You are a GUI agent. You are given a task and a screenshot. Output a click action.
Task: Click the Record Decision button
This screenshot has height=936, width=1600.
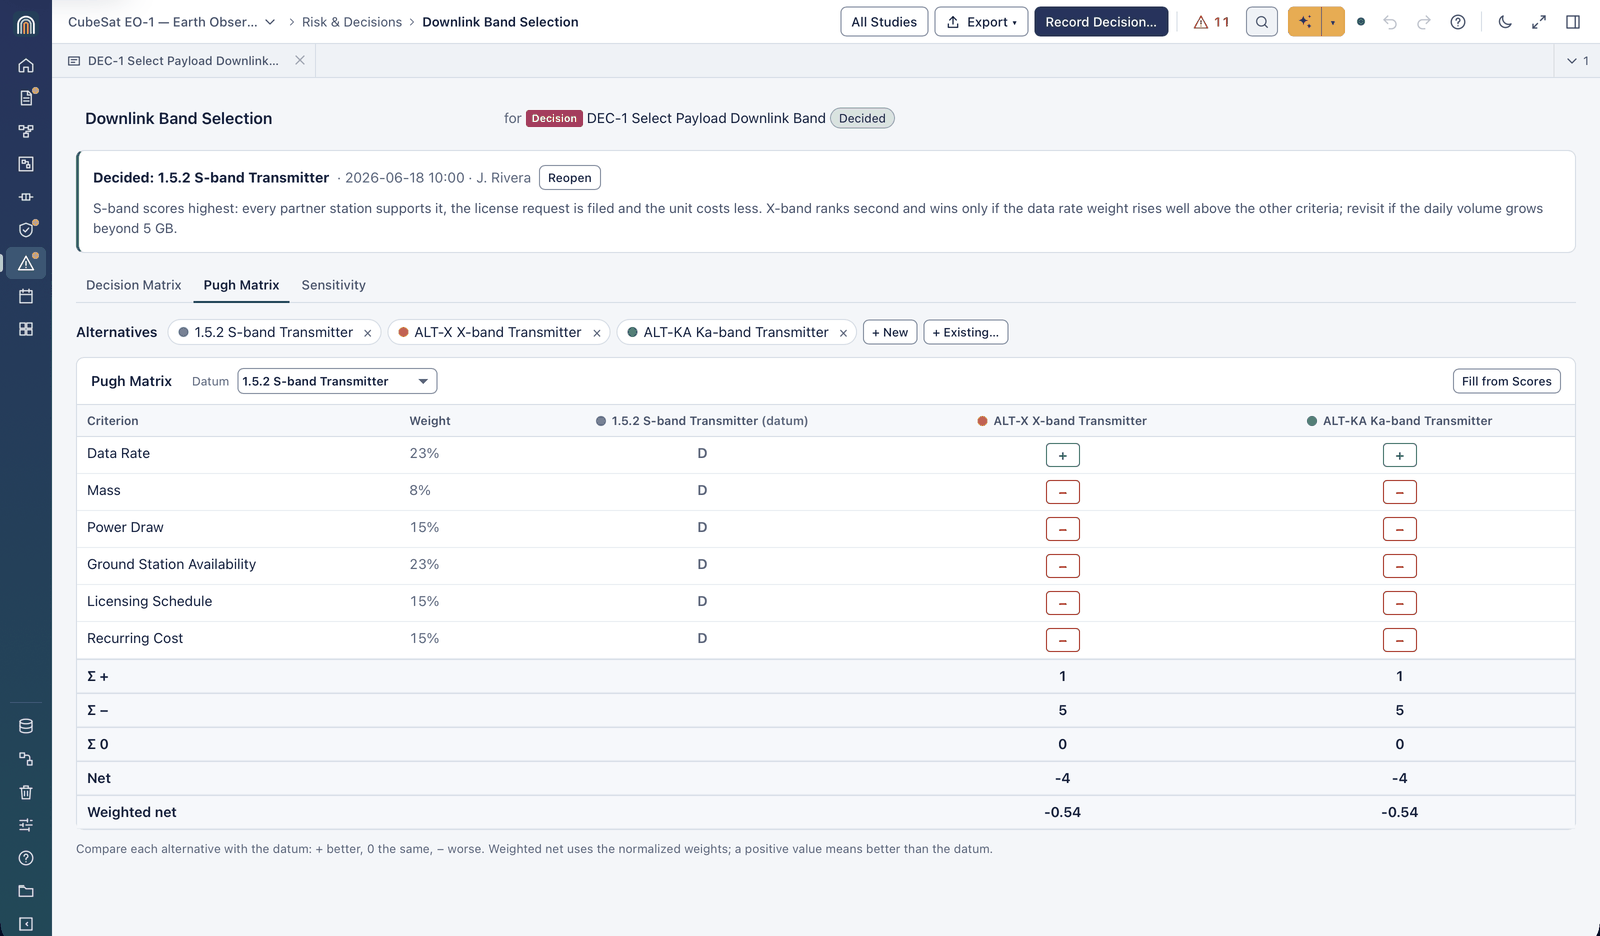tap(1101, 22)
